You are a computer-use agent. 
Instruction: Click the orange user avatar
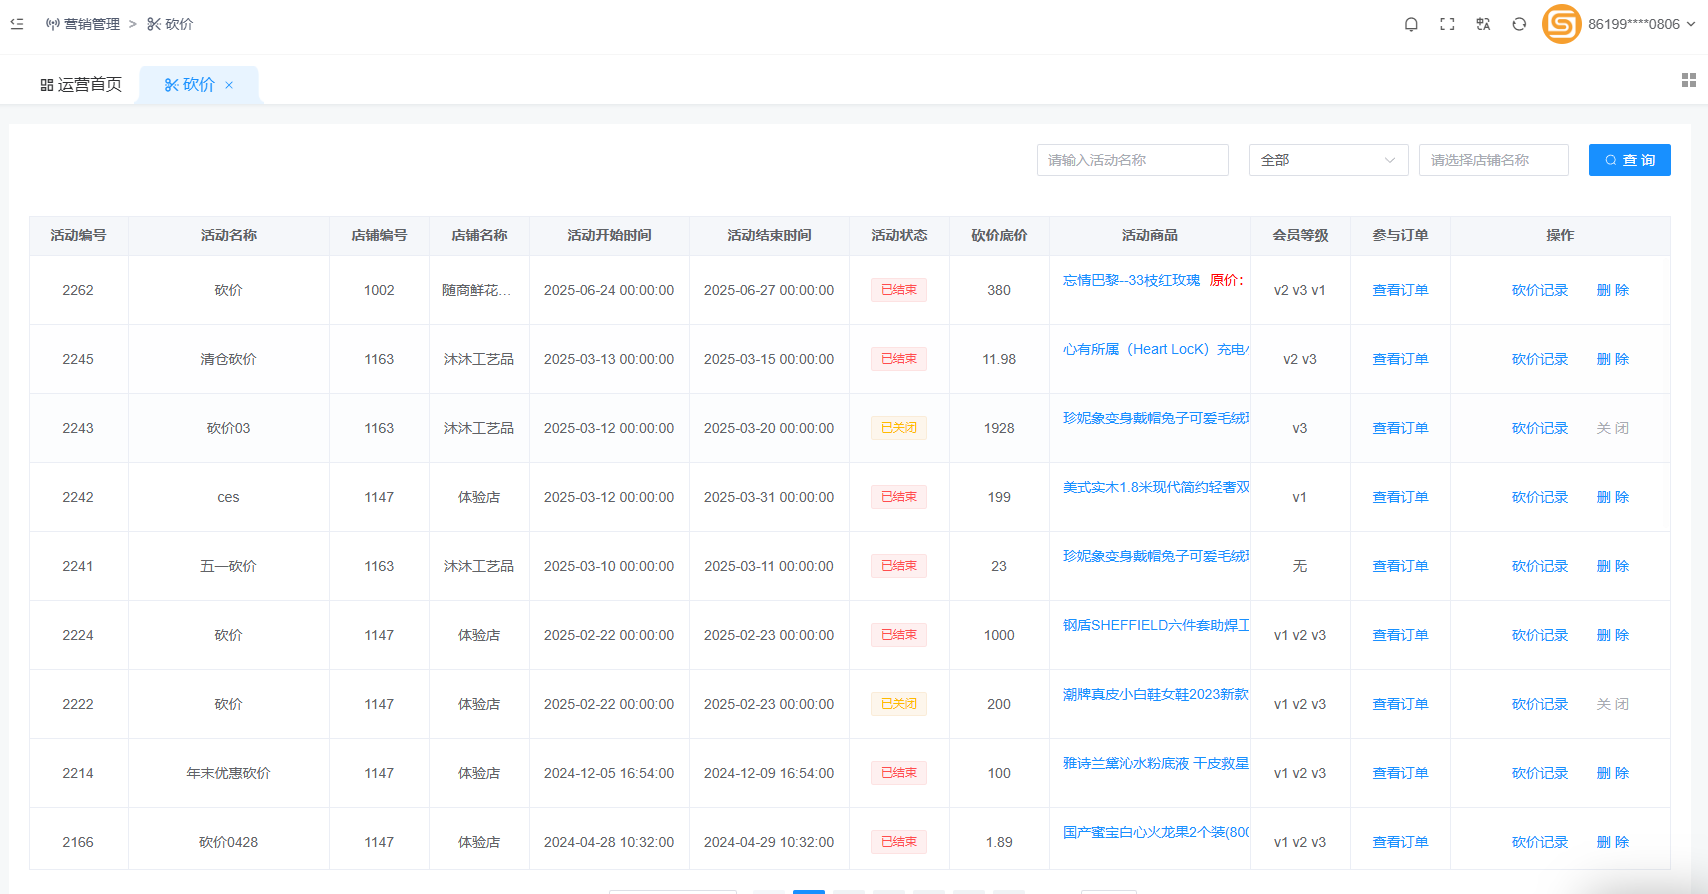[1561, 24]
